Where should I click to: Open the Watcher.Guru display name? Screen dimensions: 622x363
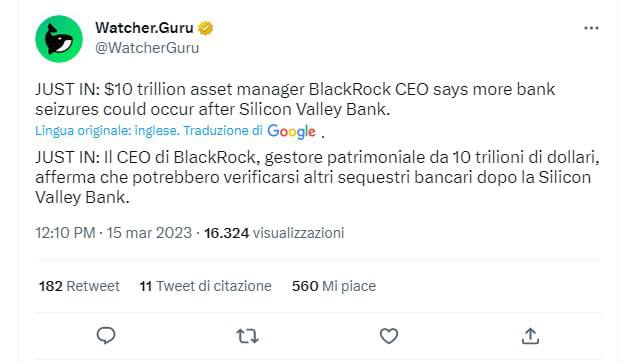(144, 28)
